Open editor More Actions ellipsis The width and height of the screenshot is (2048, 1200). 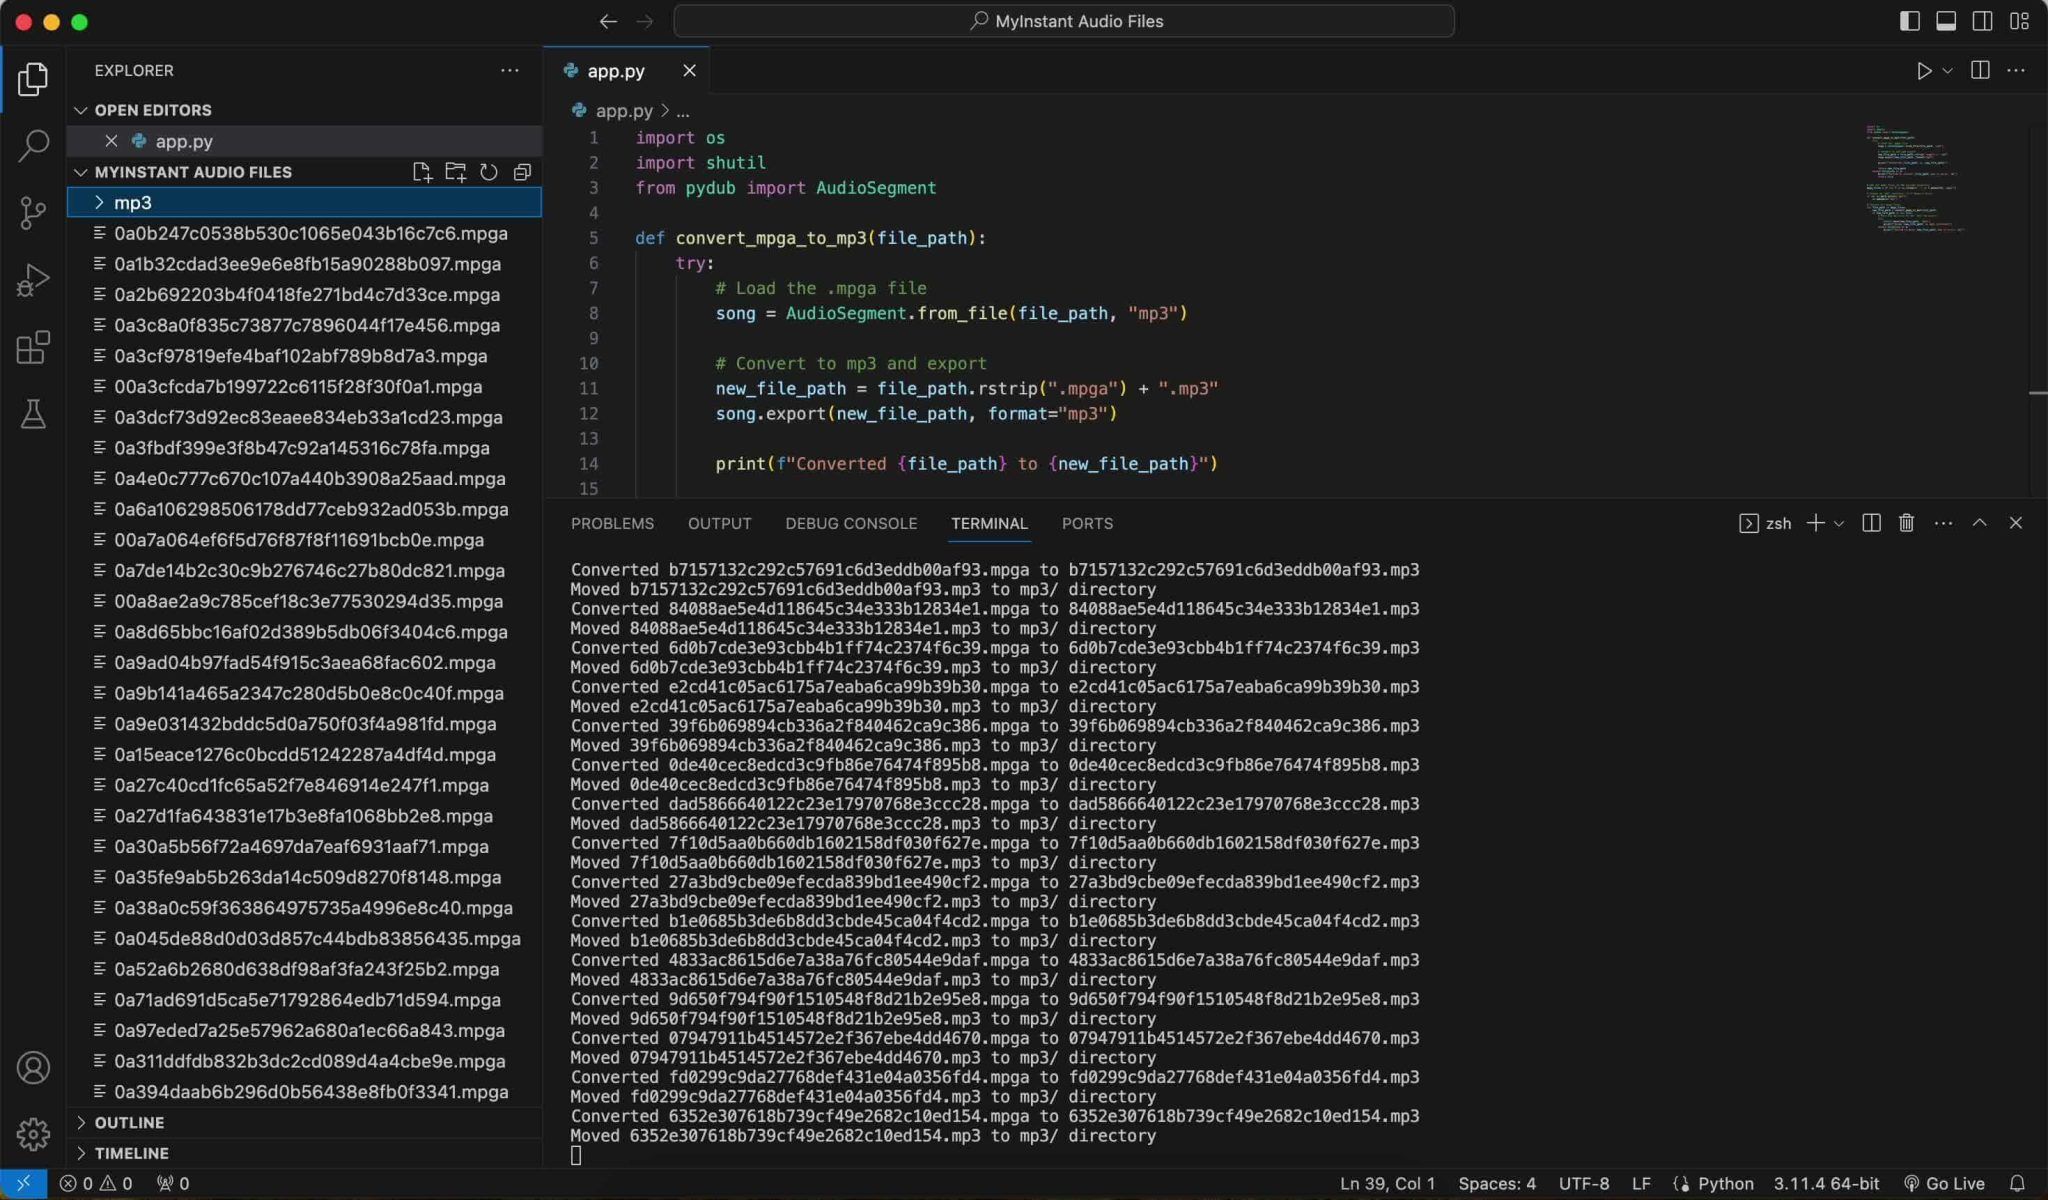click(x=2016, y=70)
